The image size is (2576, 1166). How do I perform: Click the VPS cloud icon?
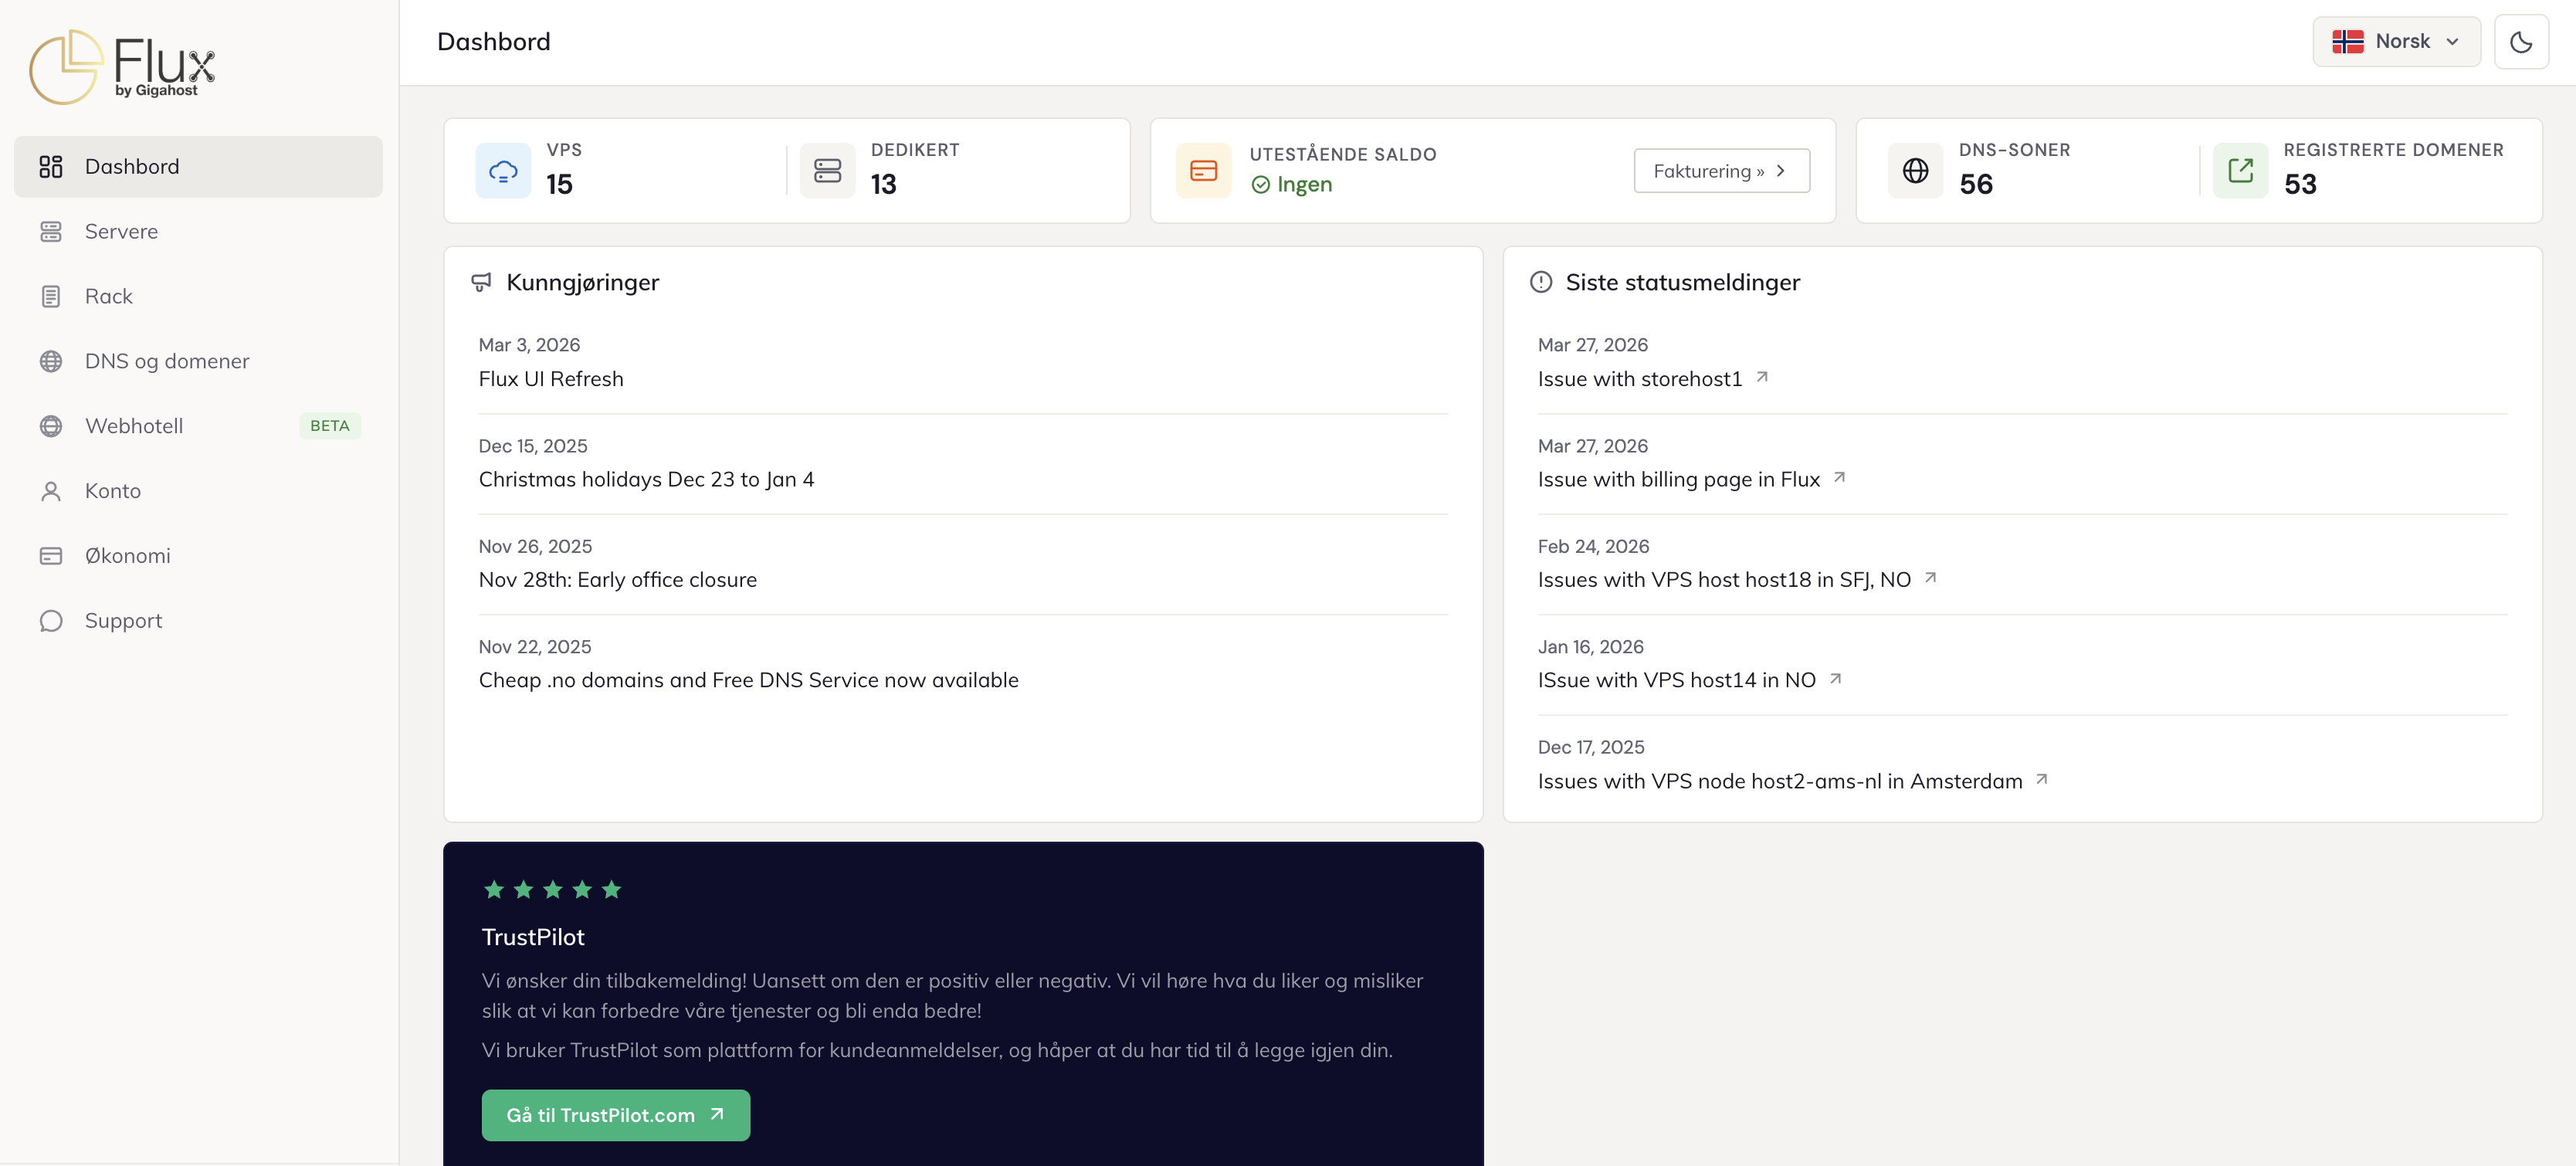[x=503, y=171]
